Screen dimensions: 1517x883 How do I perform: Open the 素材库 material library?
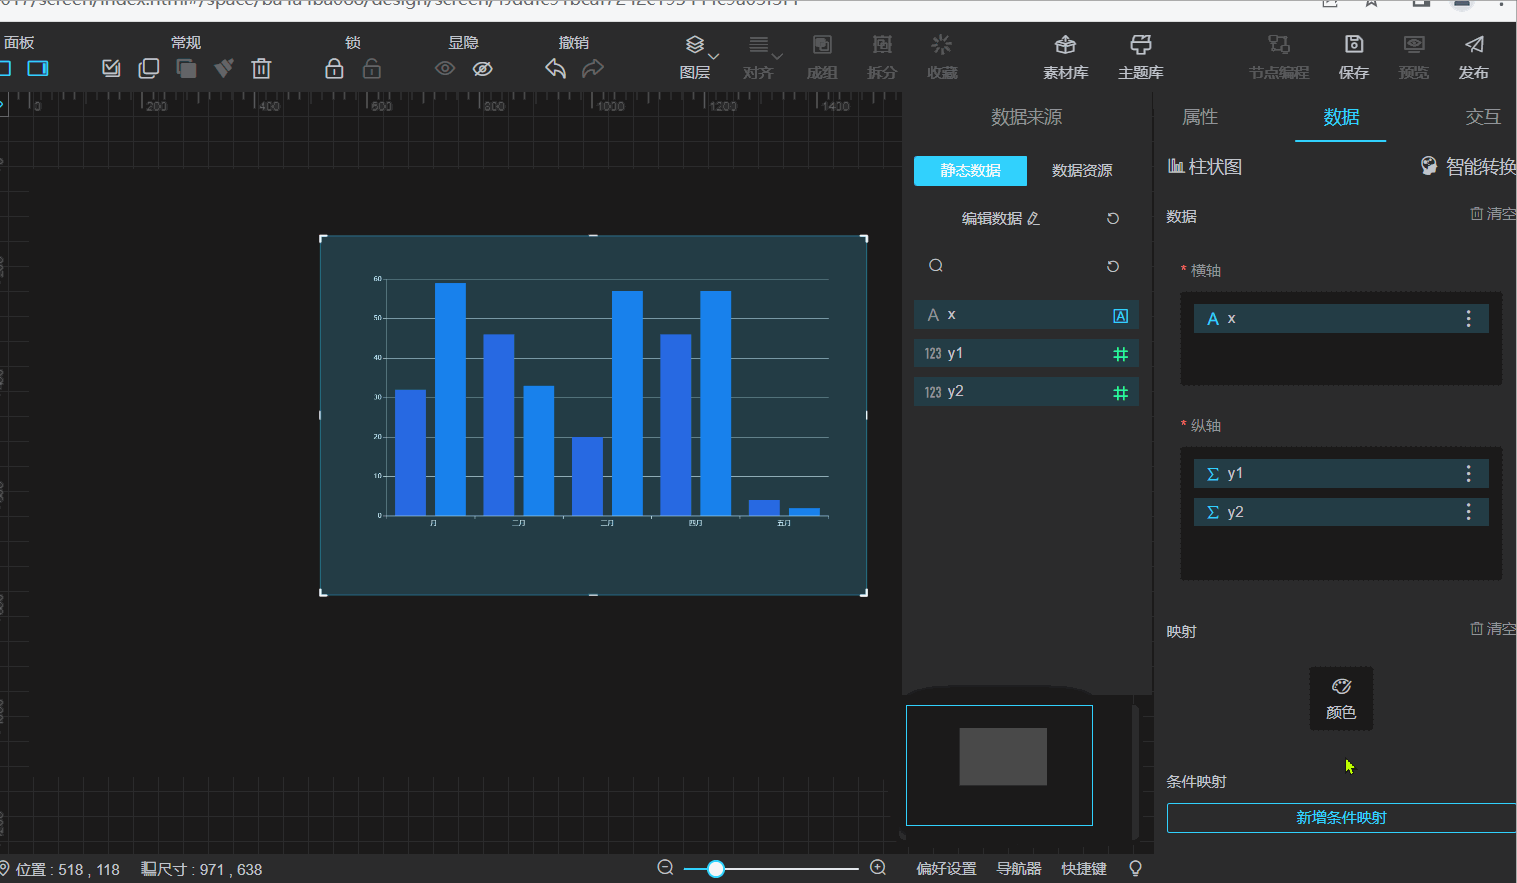1066,57
